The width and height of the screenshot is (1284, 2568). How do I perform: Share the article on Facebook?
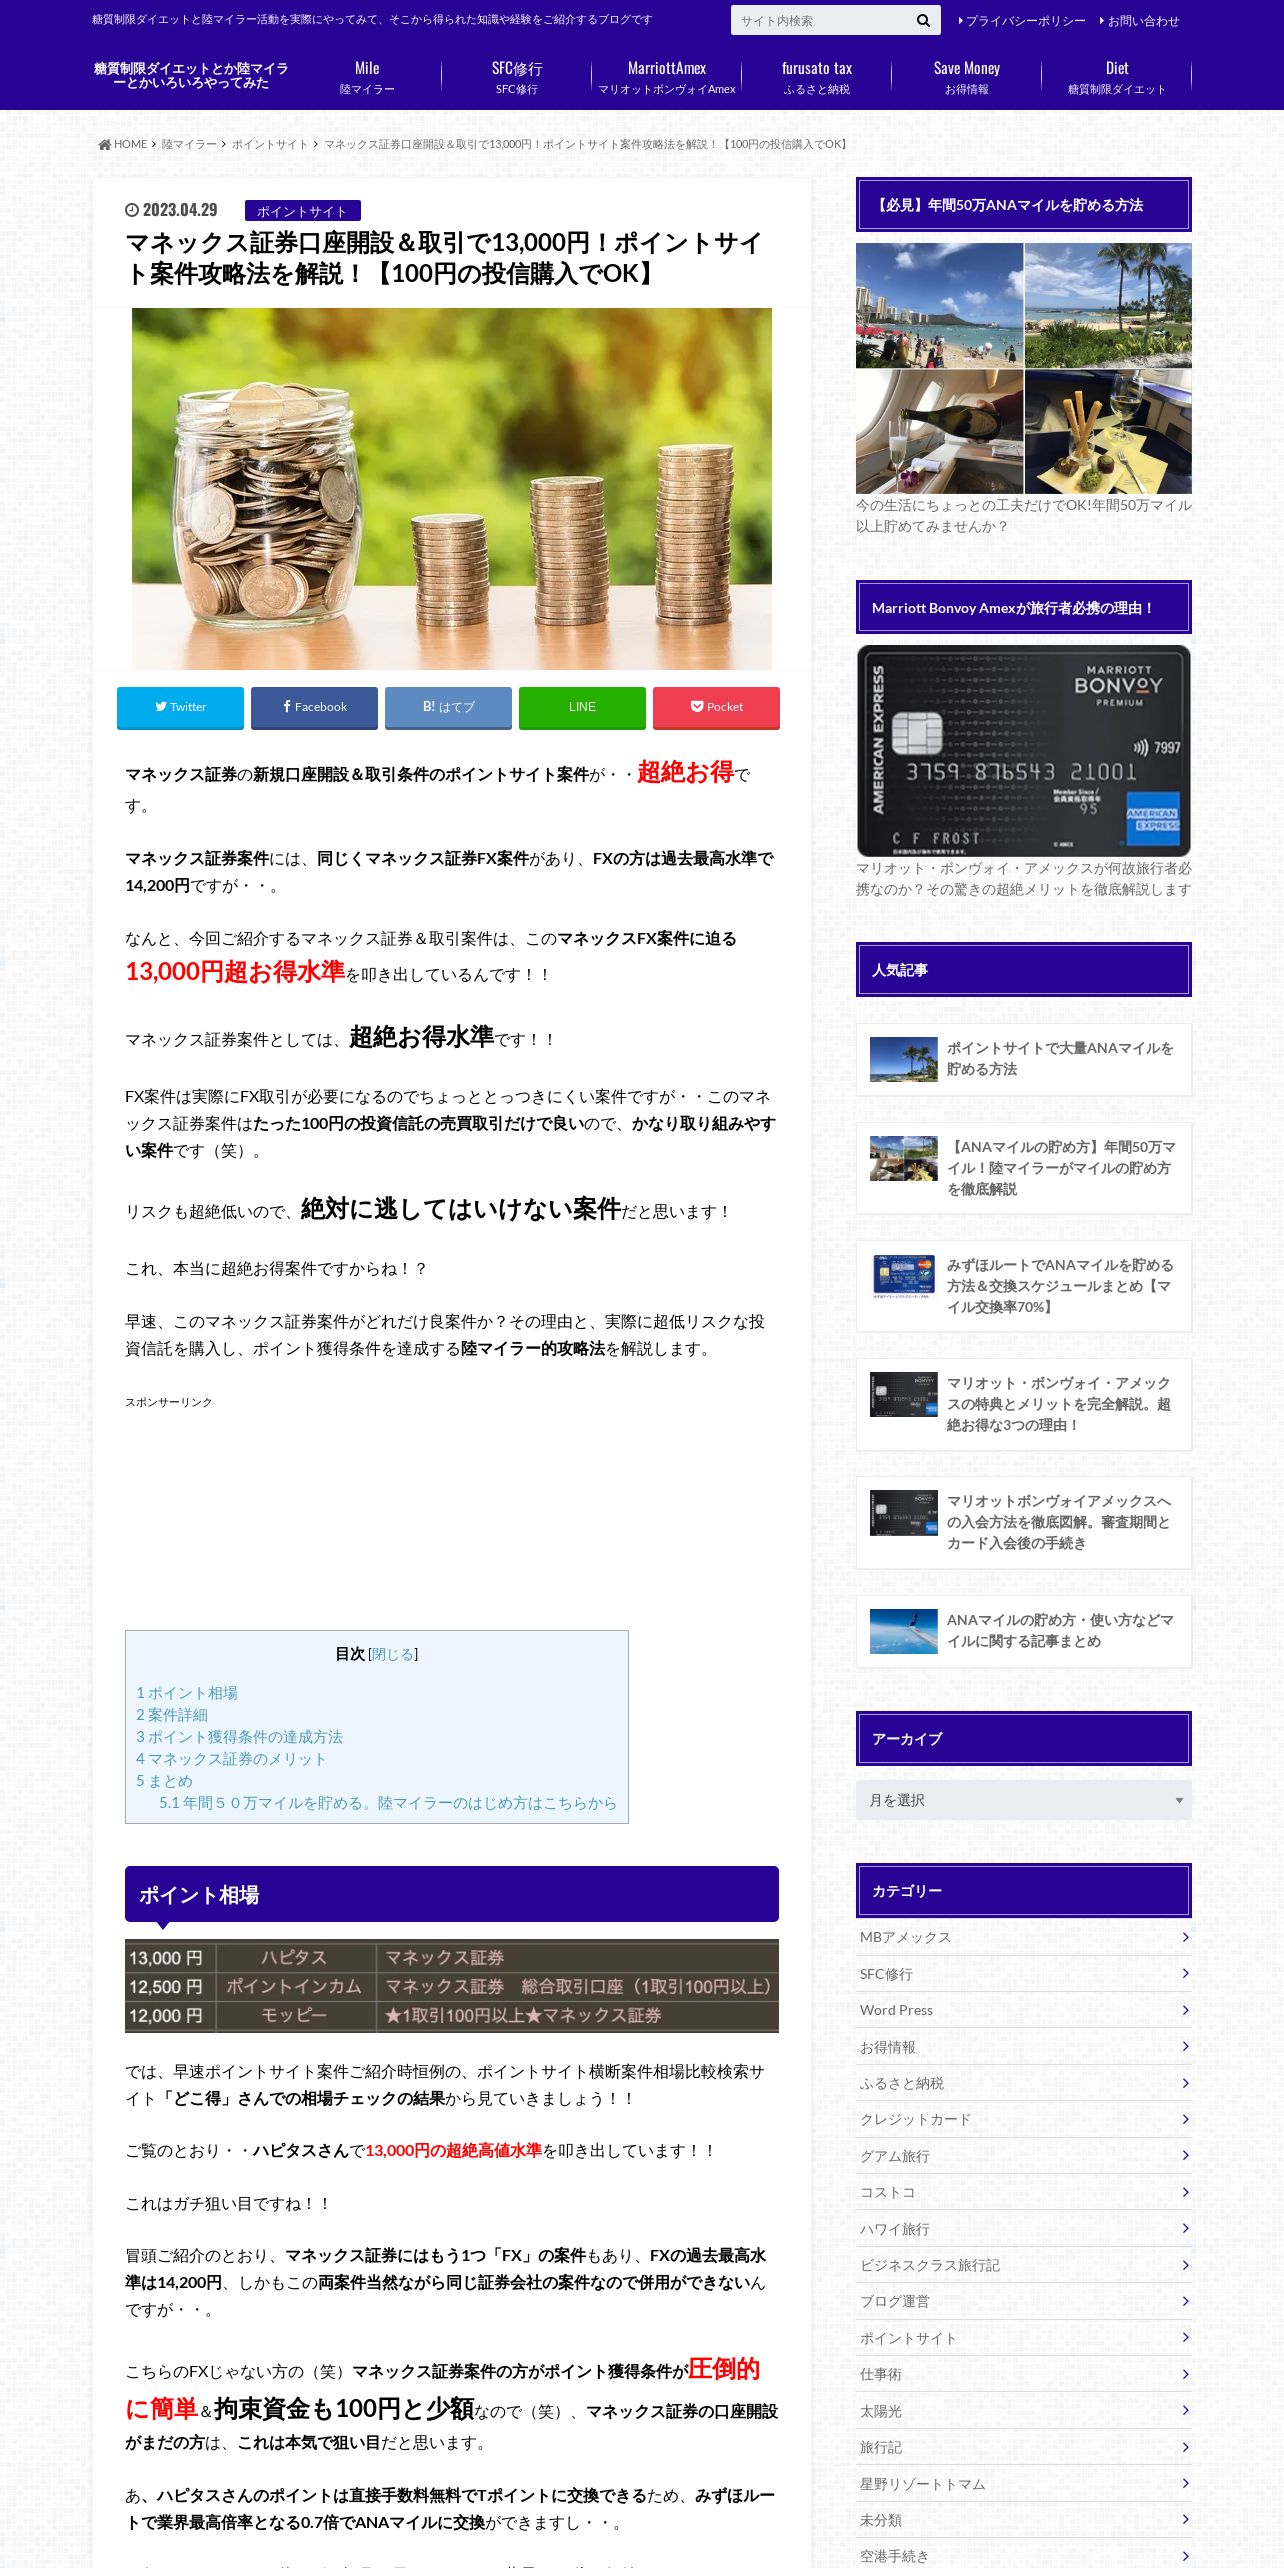click(314, 707)
